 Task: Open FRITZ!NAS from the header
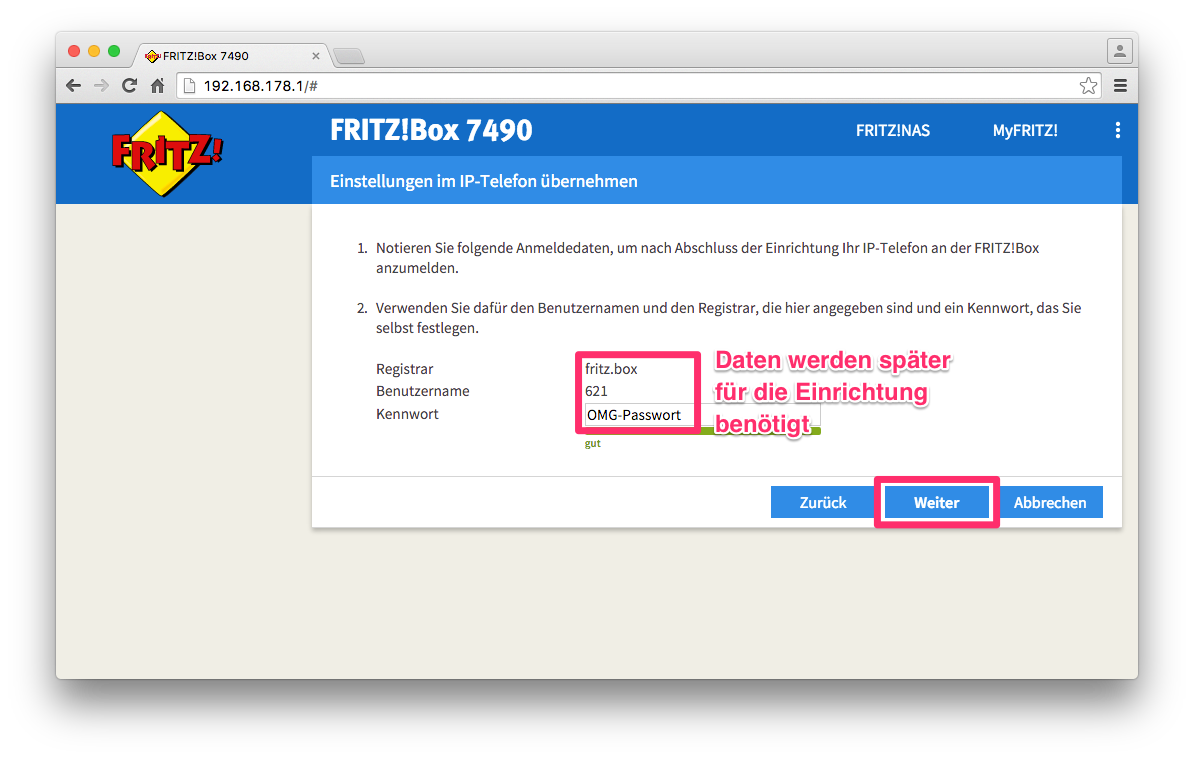point(892,131)
